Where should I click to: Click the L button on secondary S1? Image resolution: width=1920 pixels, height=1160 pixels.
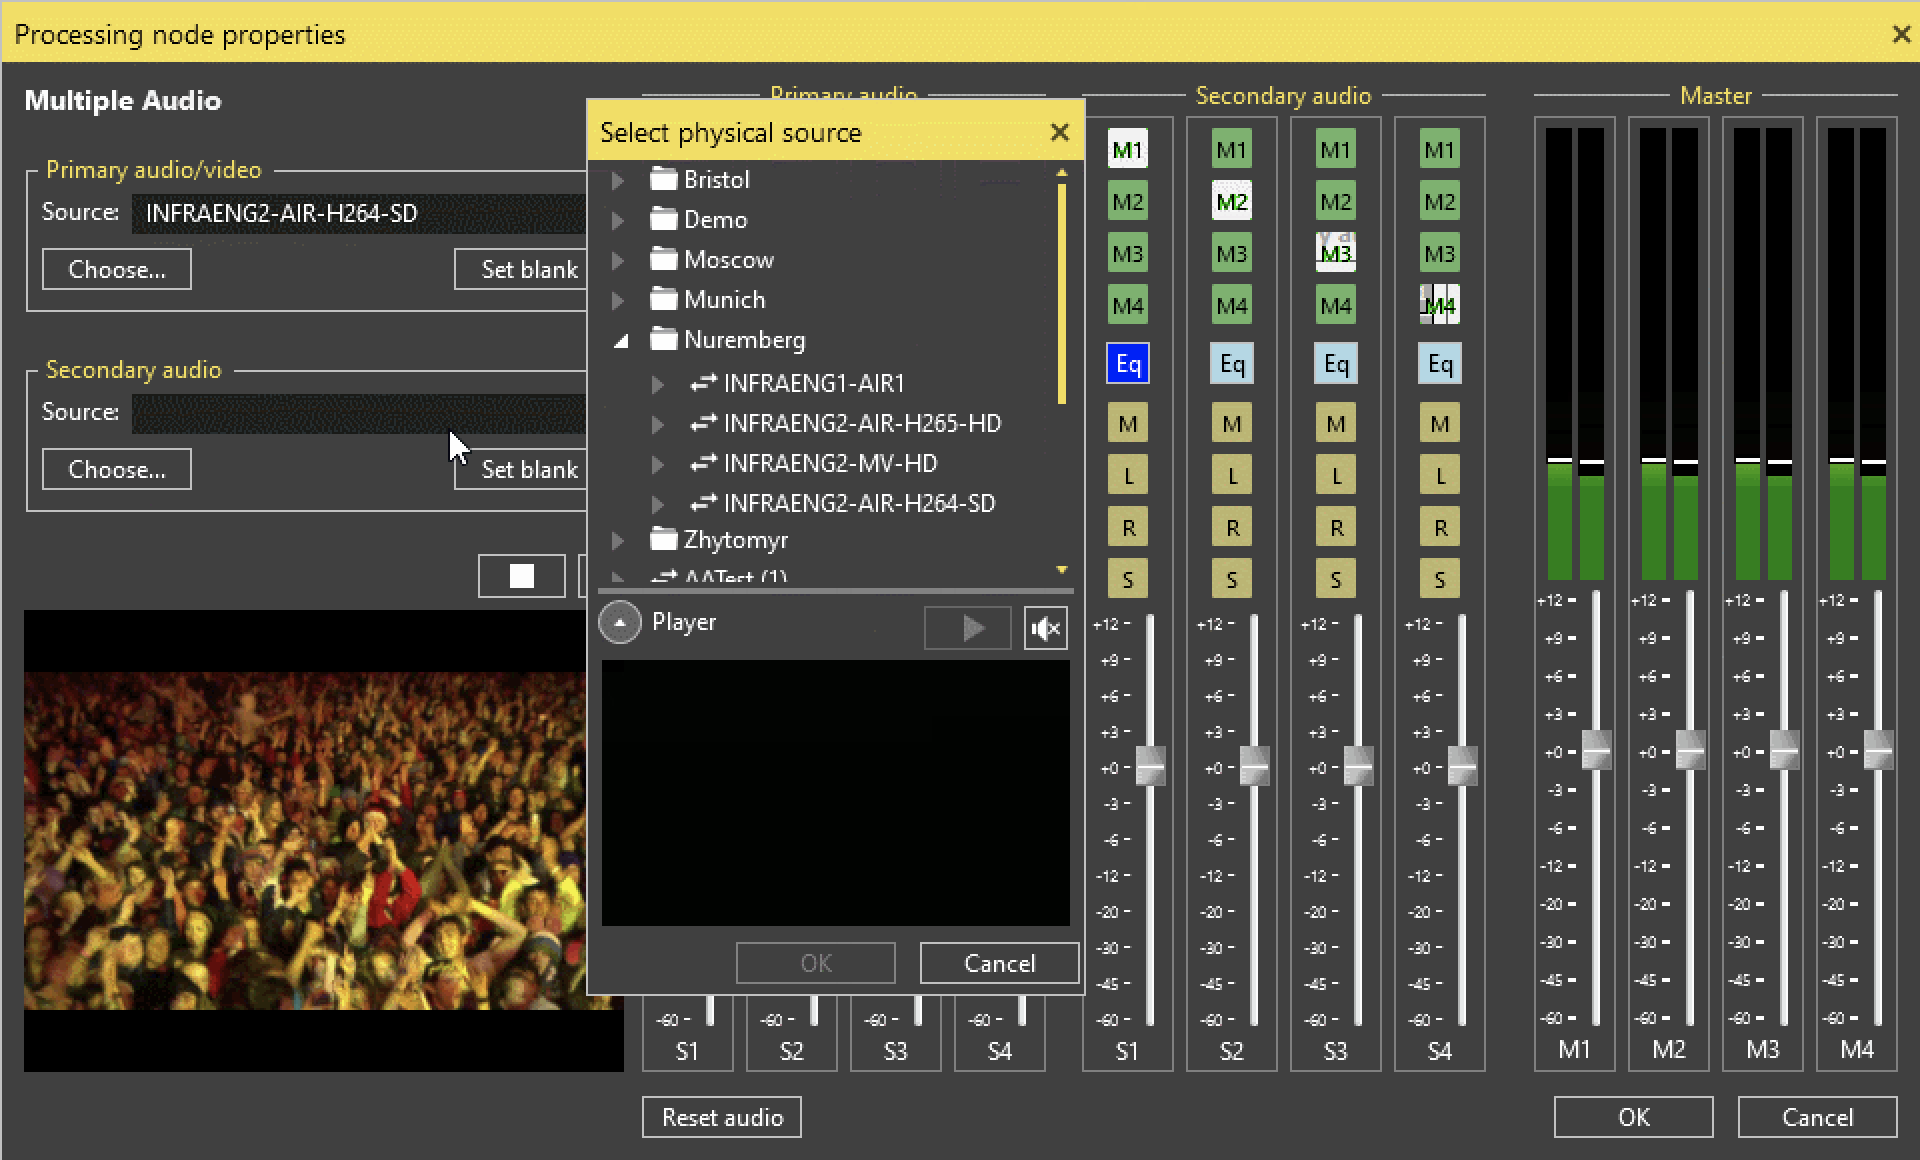pyautogui.click(x=1127, y=476)
